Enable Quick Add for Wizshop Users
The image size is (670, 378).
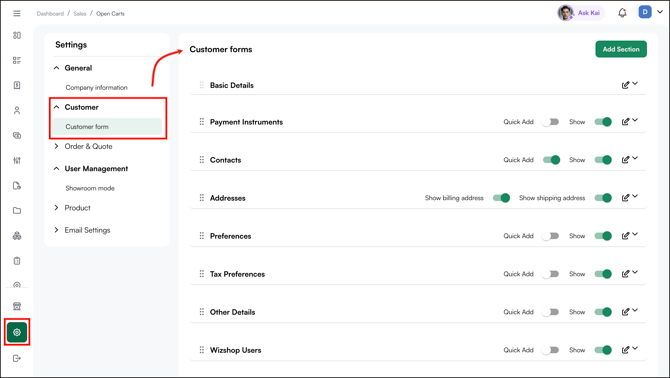click(551, 350)
